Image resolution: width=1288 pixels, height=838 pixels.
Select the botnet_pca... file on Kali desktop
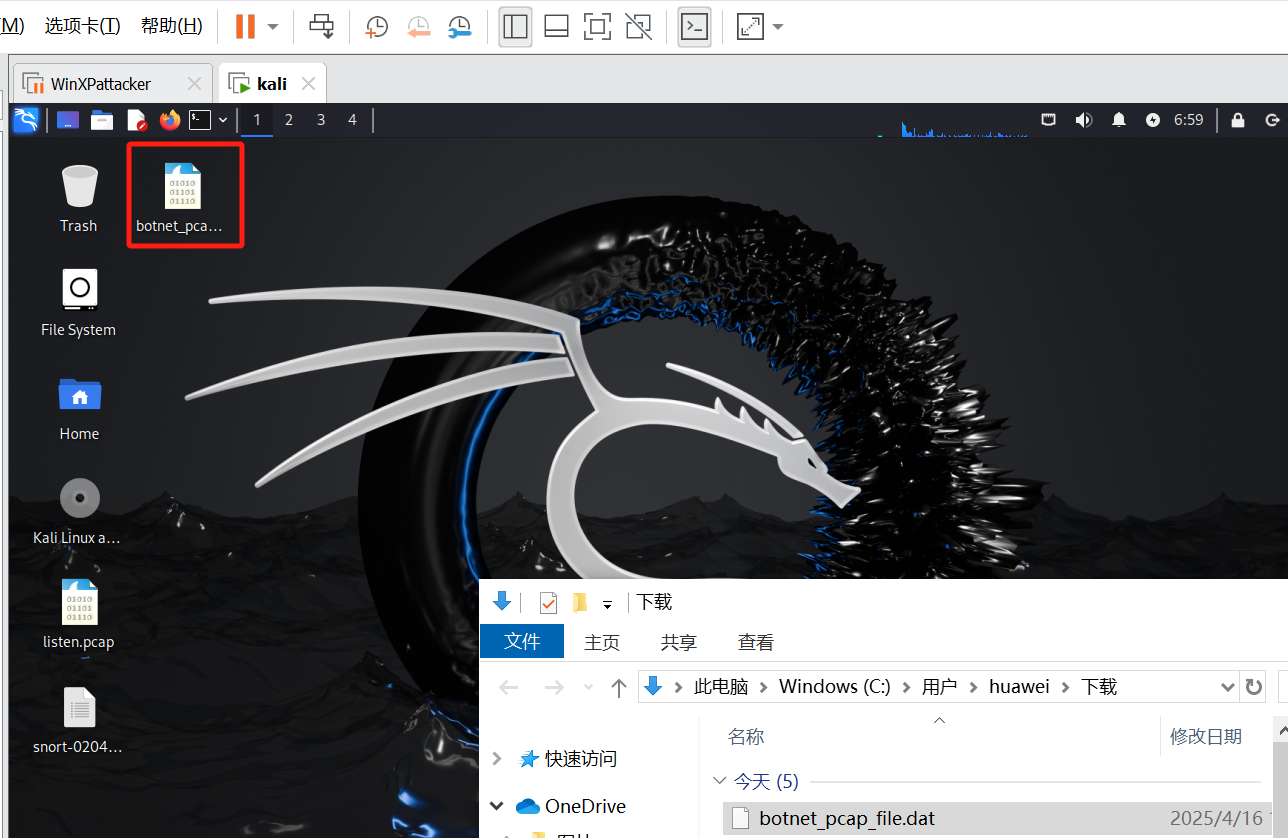(x=183, y=199)
